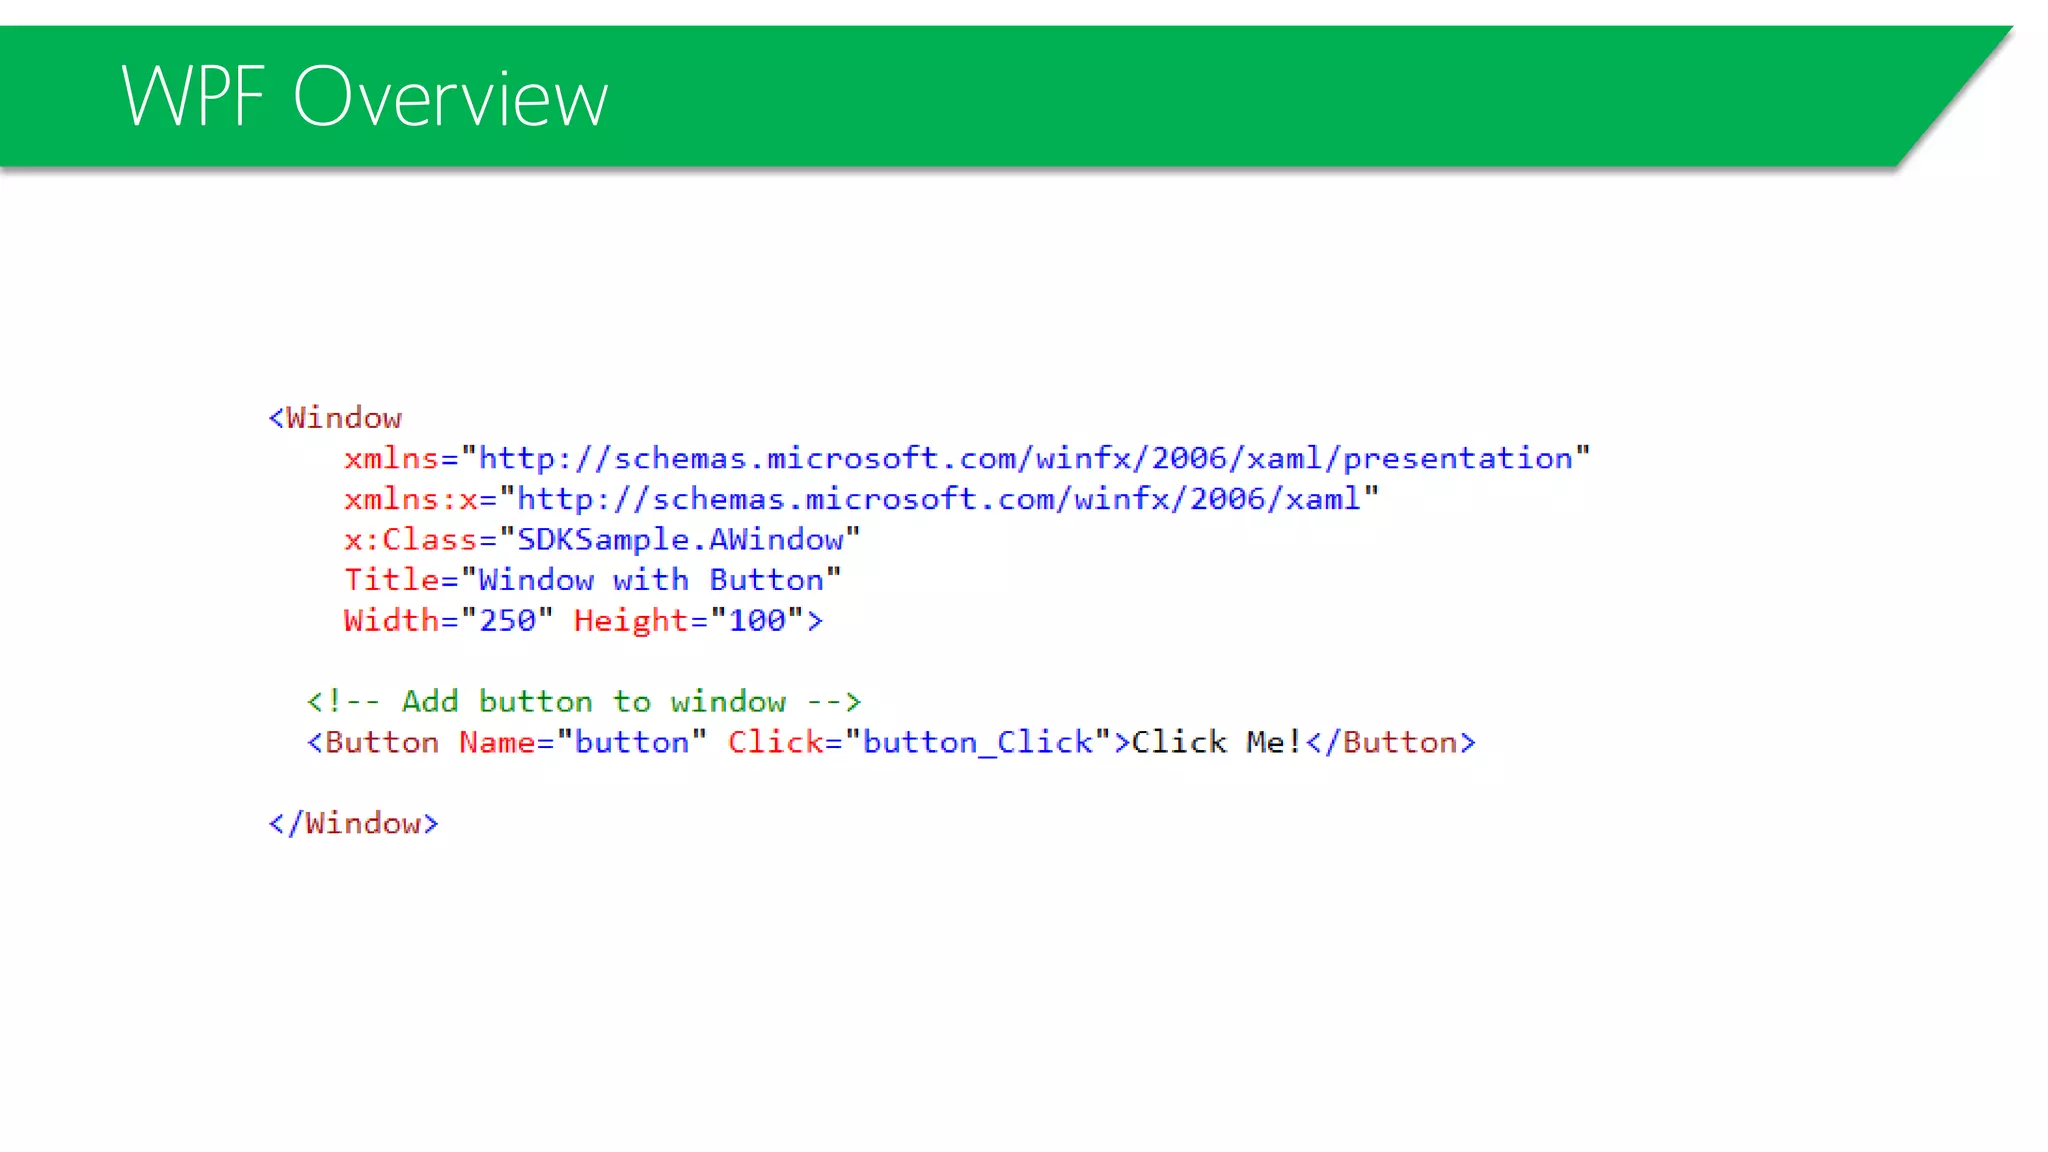Click the 'WPF Overview' slide title
The image size is (2048, 1152).
364,96
